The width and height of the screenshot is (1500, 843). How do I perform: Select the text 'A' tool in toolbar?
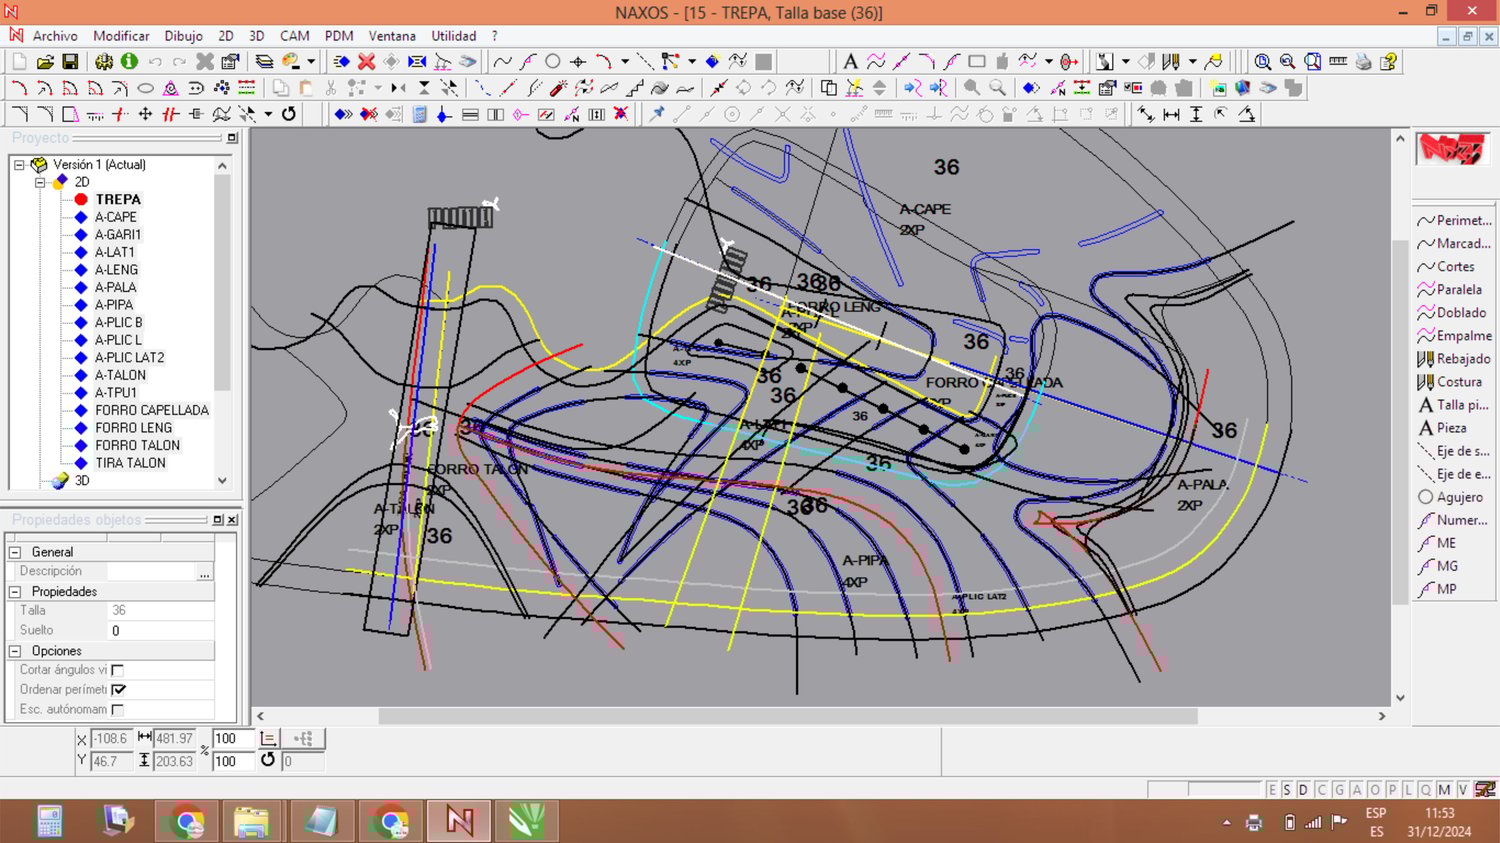850,62
